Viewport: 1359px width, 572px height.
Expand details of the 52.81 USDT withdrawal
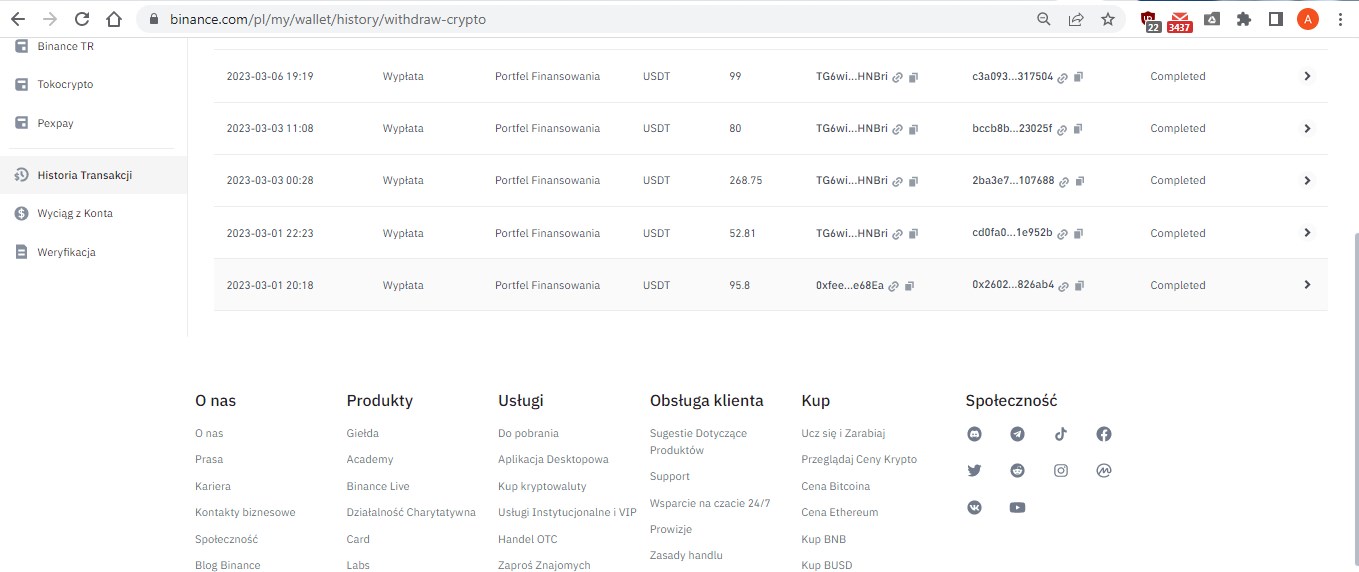tap(1306, 233)
